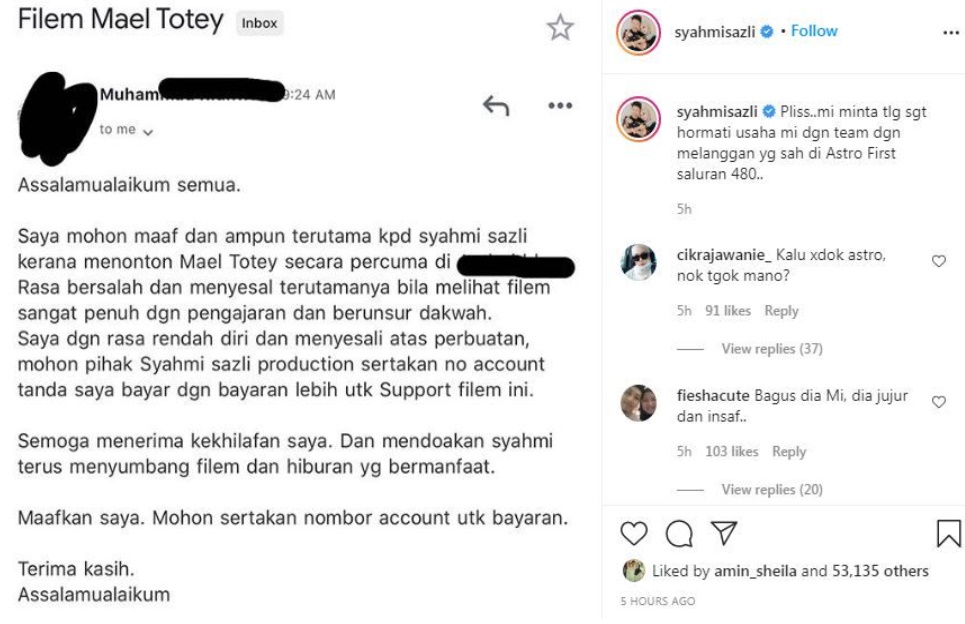Open the email's three-dot more options menu
This screenshot has width=965, height=624.
pyautogui.click(x=560, y=106)
